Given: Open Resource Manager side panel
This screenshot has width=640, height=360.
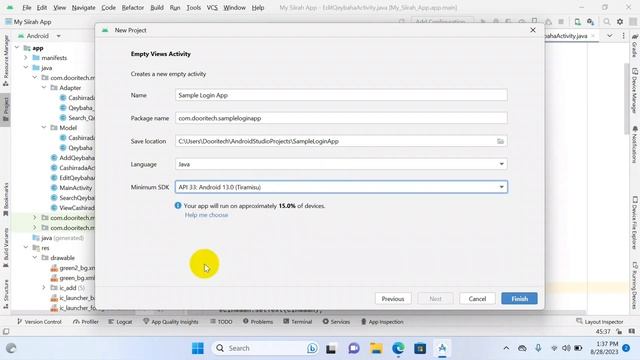Looking at the screenshot, I should tap(6, 60).
